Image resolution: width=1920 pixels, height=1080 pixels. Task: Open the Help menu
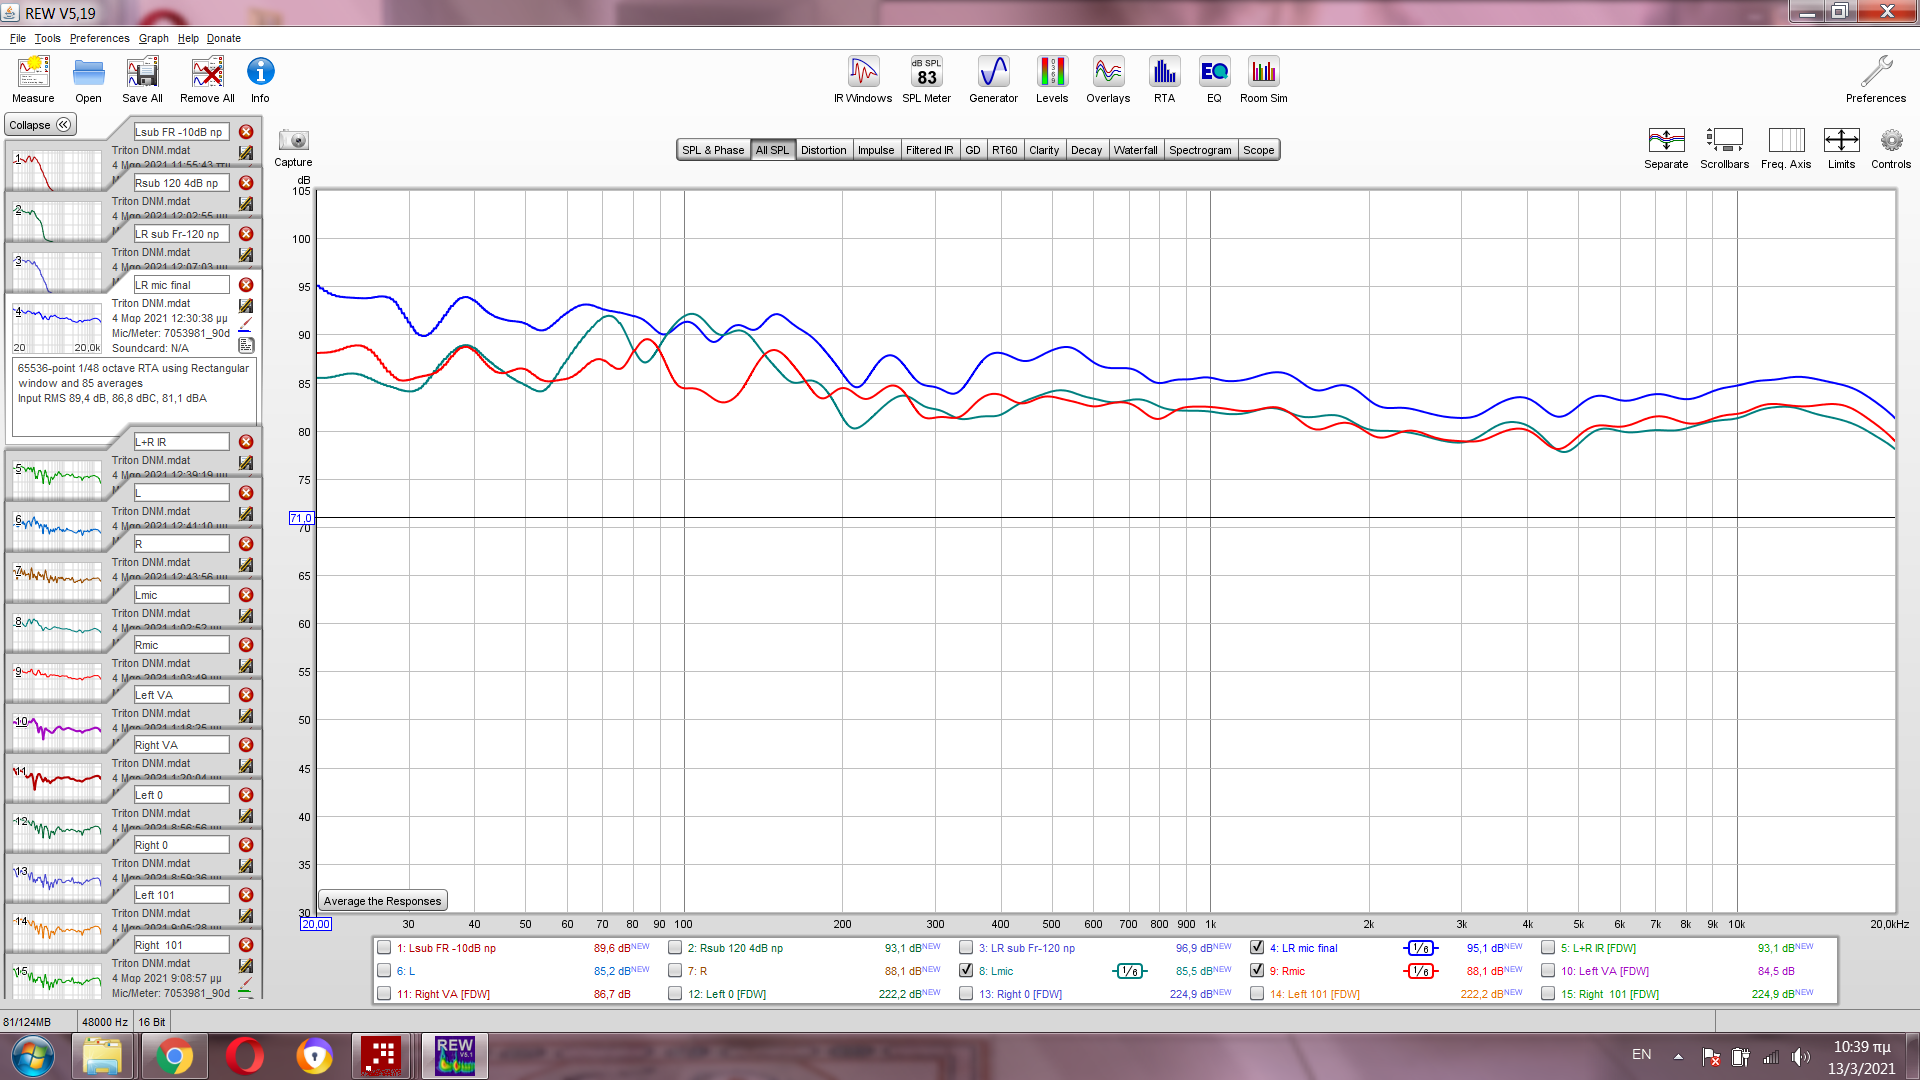pyautogui.click(x=188, y=38)
